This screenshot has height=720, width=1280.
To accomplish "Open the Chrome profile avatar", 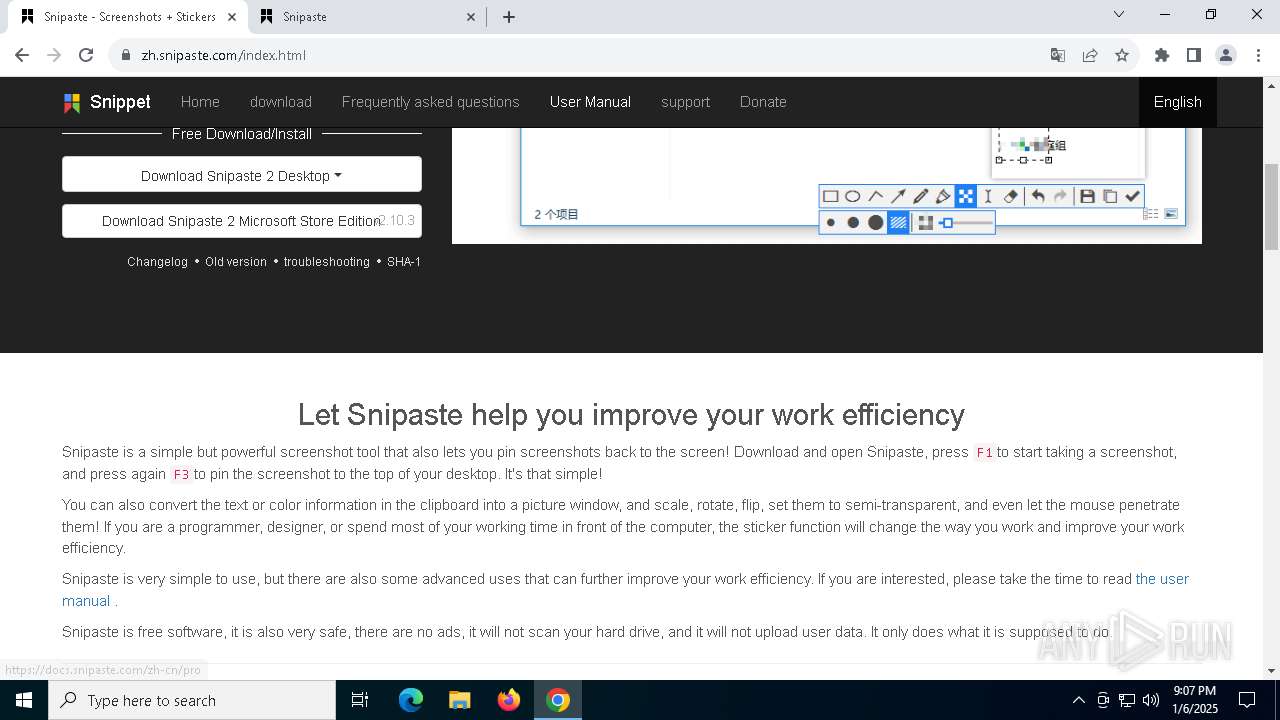I will coord(1226,55).
